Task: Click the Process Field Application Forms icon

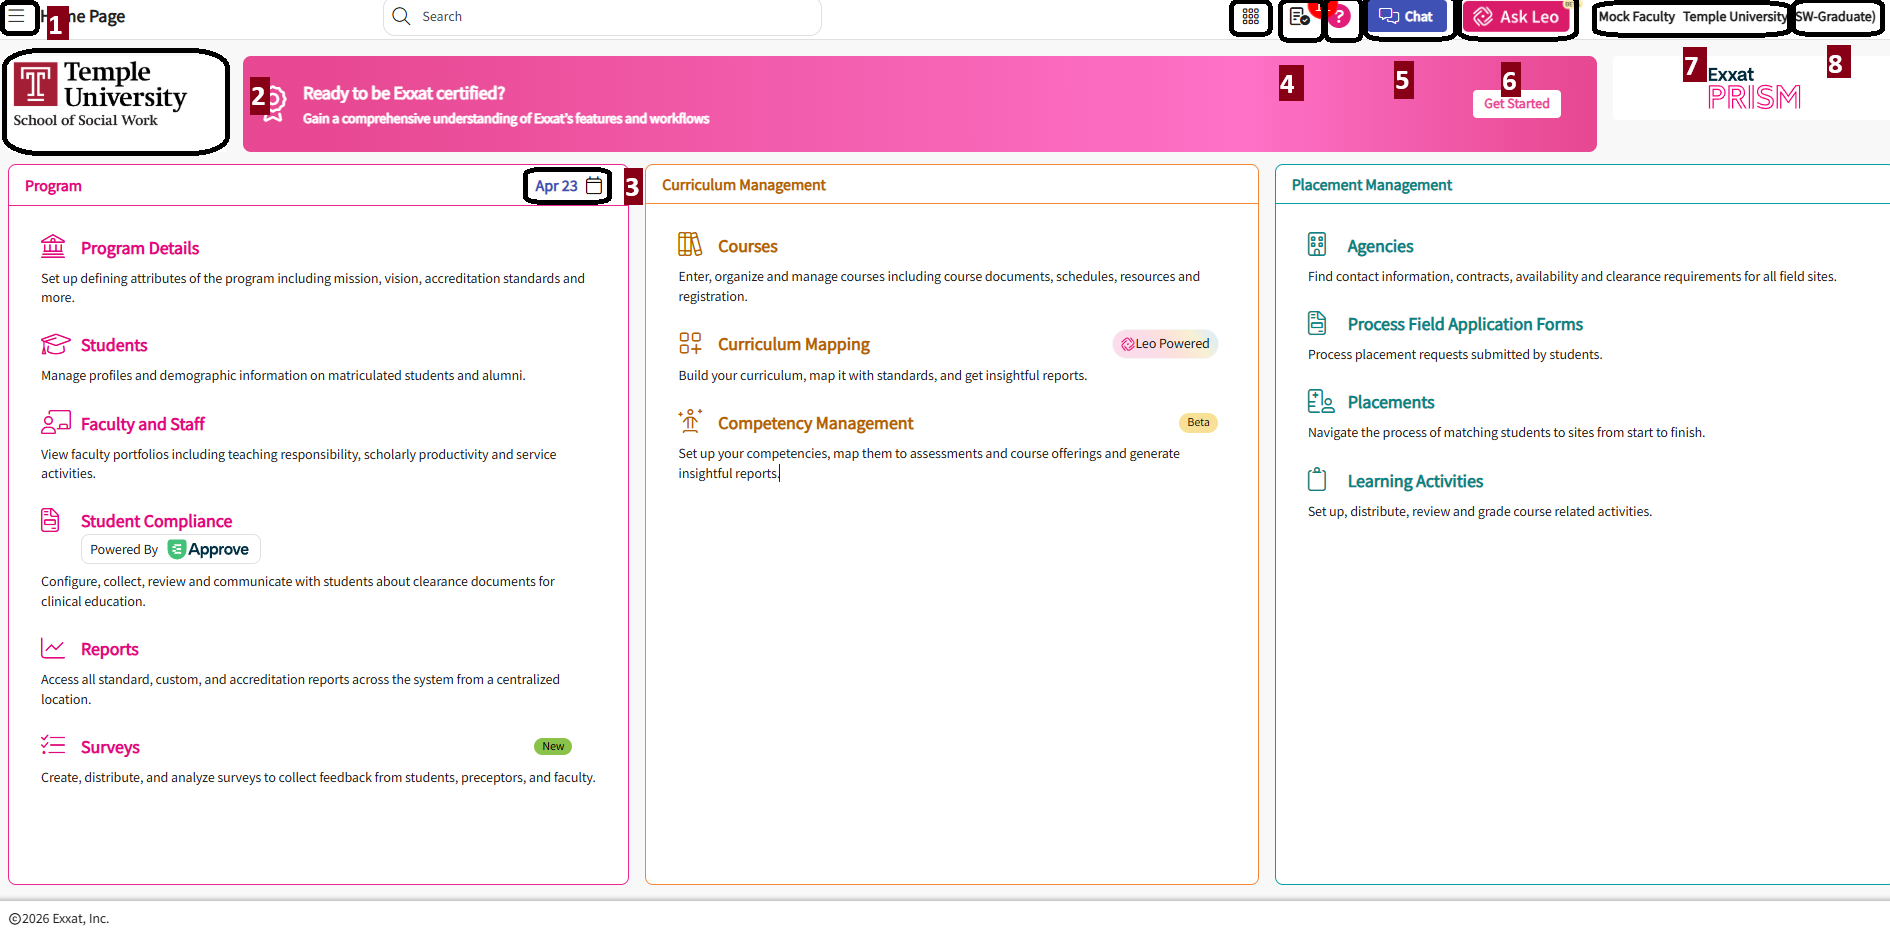Action: pos(1317,322)
